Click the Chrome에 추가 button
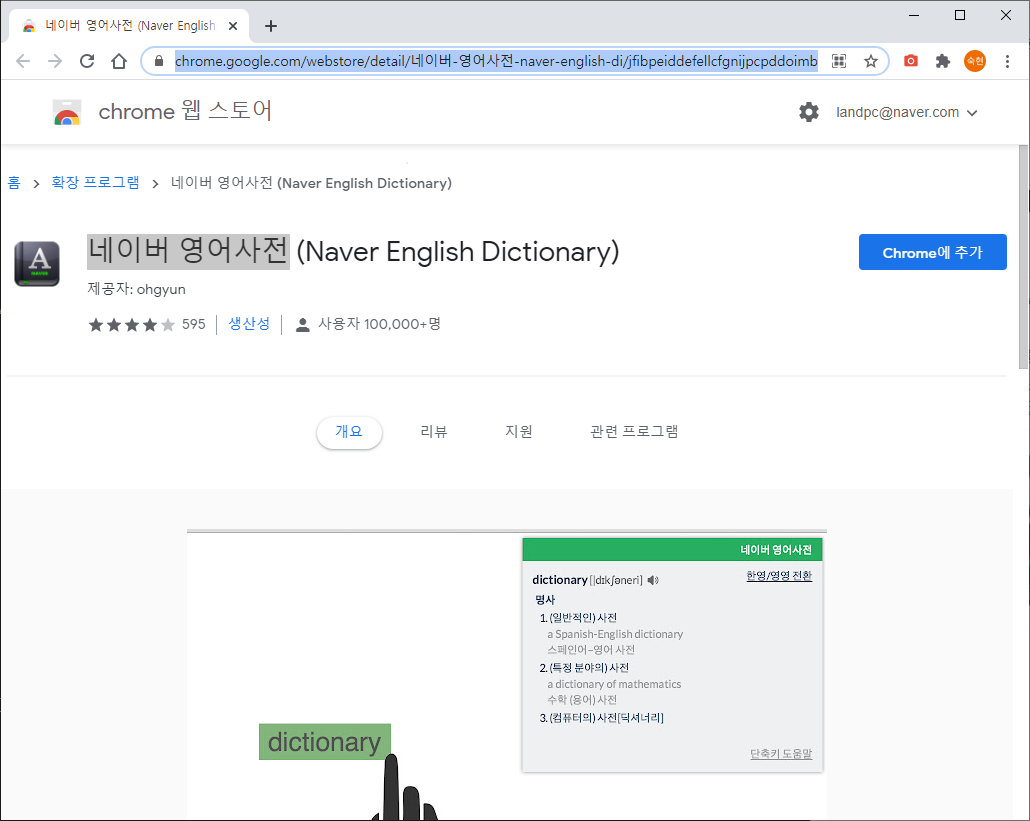The height and width of the screenshot is (821, 1030). tap(932, 252)
